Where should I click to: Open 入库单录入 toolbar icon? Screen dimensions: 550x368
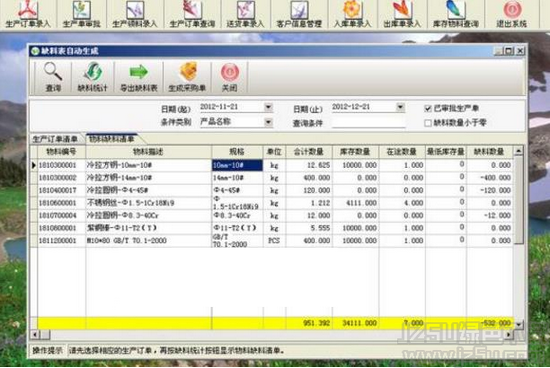(x=352, y=14)
